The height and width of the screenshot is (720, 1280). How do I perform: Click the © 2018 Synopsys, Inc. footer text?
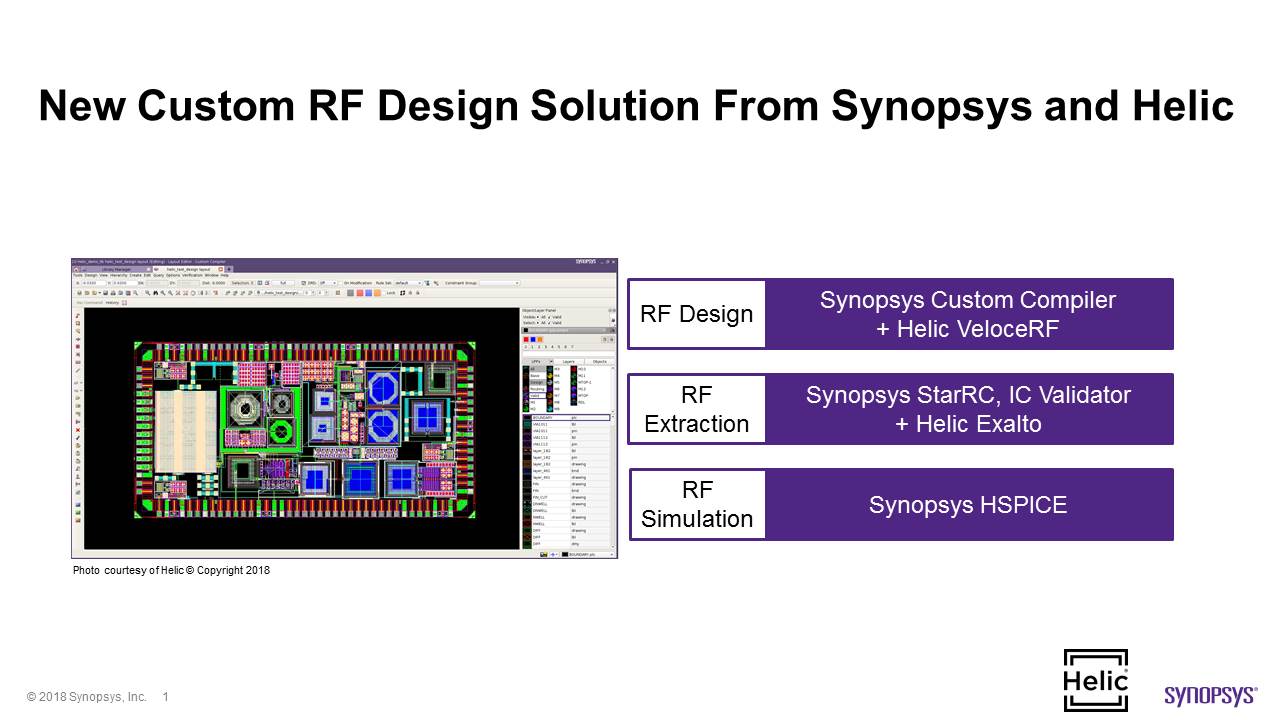pyautogui.click(x=87, y=697)
